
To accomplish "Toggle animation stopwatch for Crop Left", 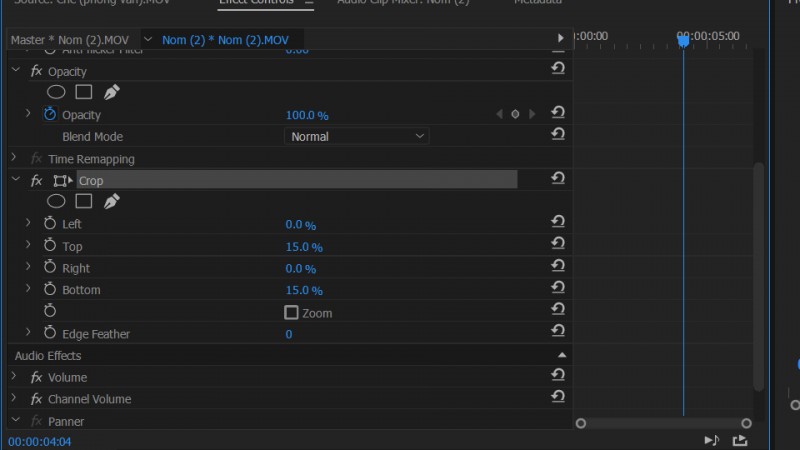I will 49,223.
